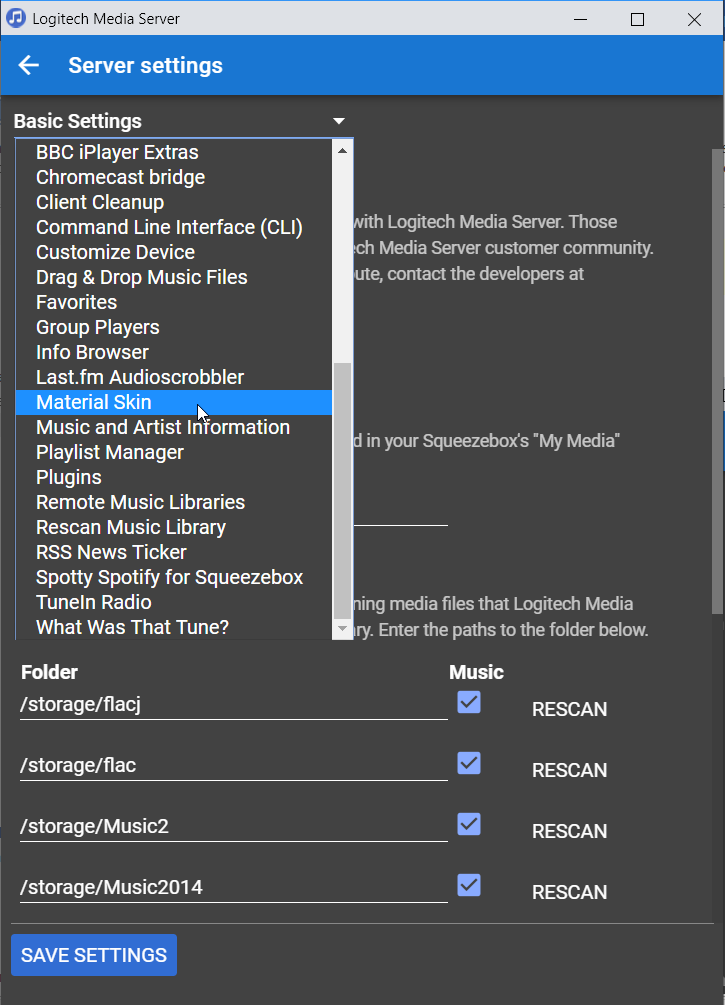The height and width of the screenshot is (1005, 725).
Task: Click the Logitech Media Server app icon
Action: (x=16, y=19)
